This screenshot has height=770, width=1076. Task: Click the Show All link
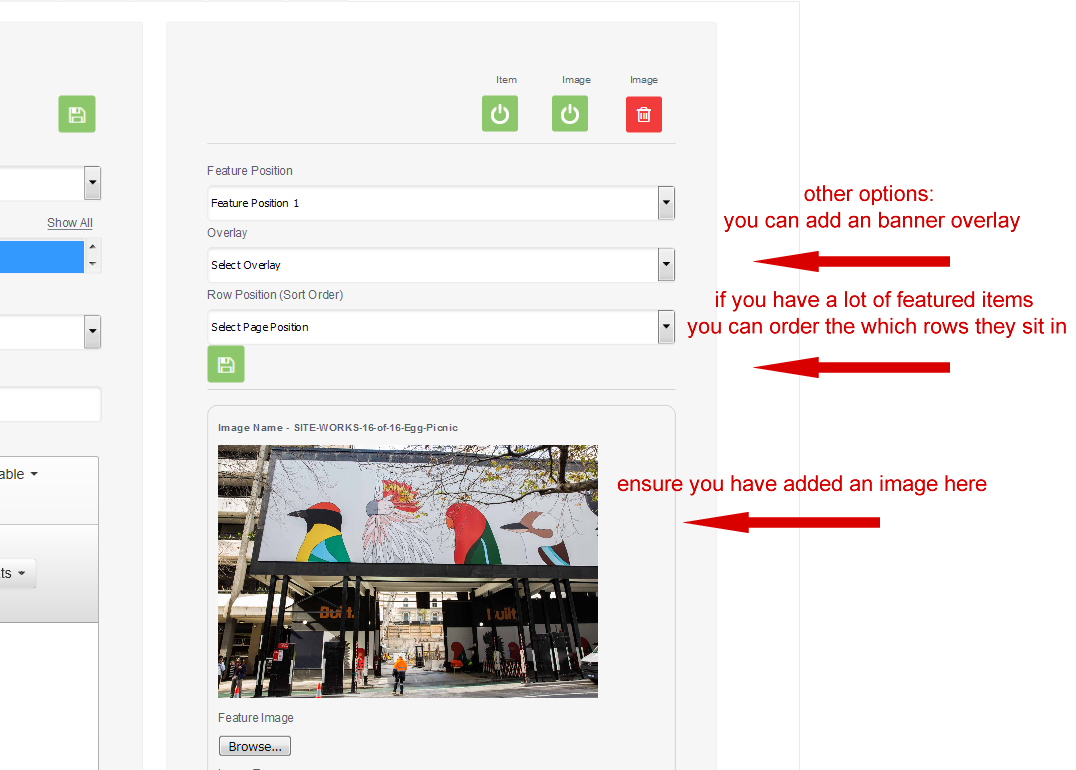coord(69,223)
